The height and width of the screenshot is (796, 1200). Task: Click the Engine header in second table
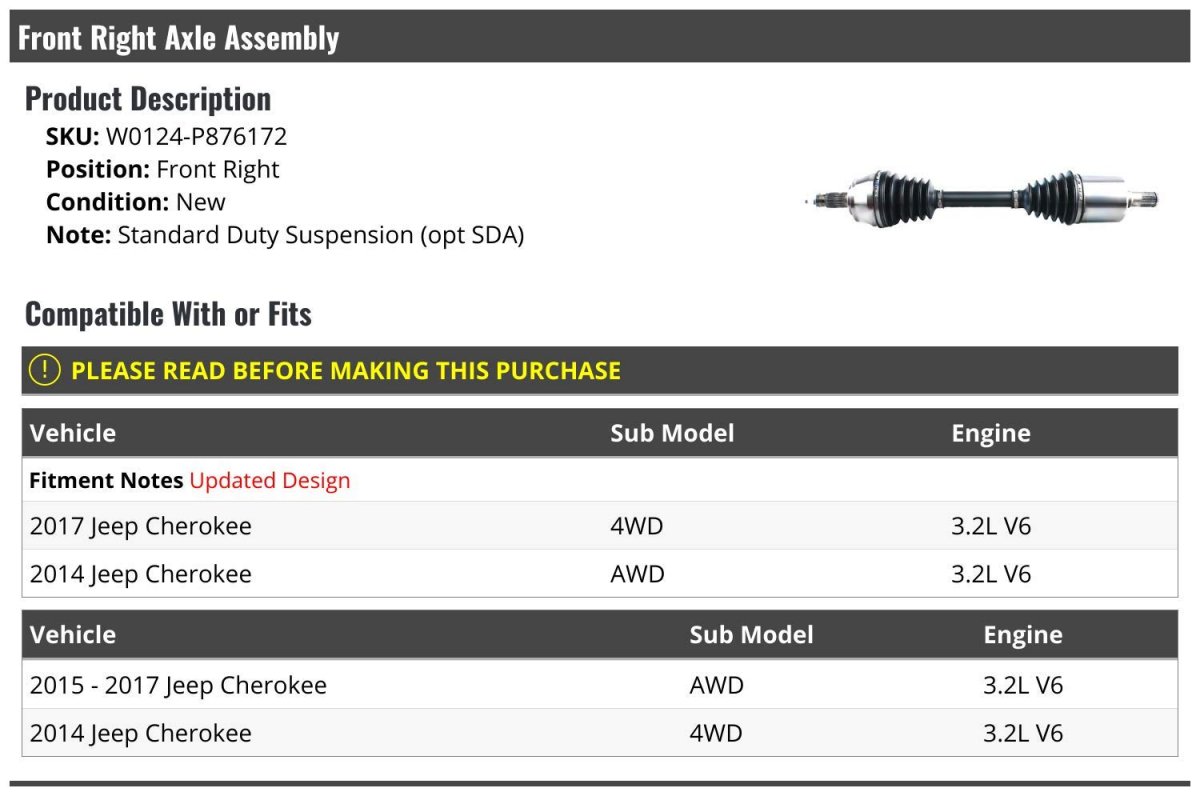coord(1023,634)
